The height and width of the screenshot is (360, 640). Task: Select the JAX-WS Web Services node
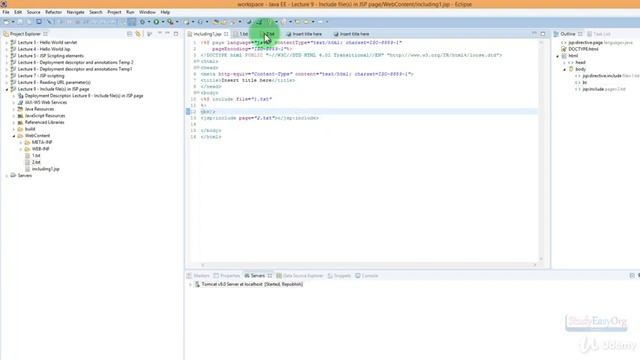click(x=46, y=102)
